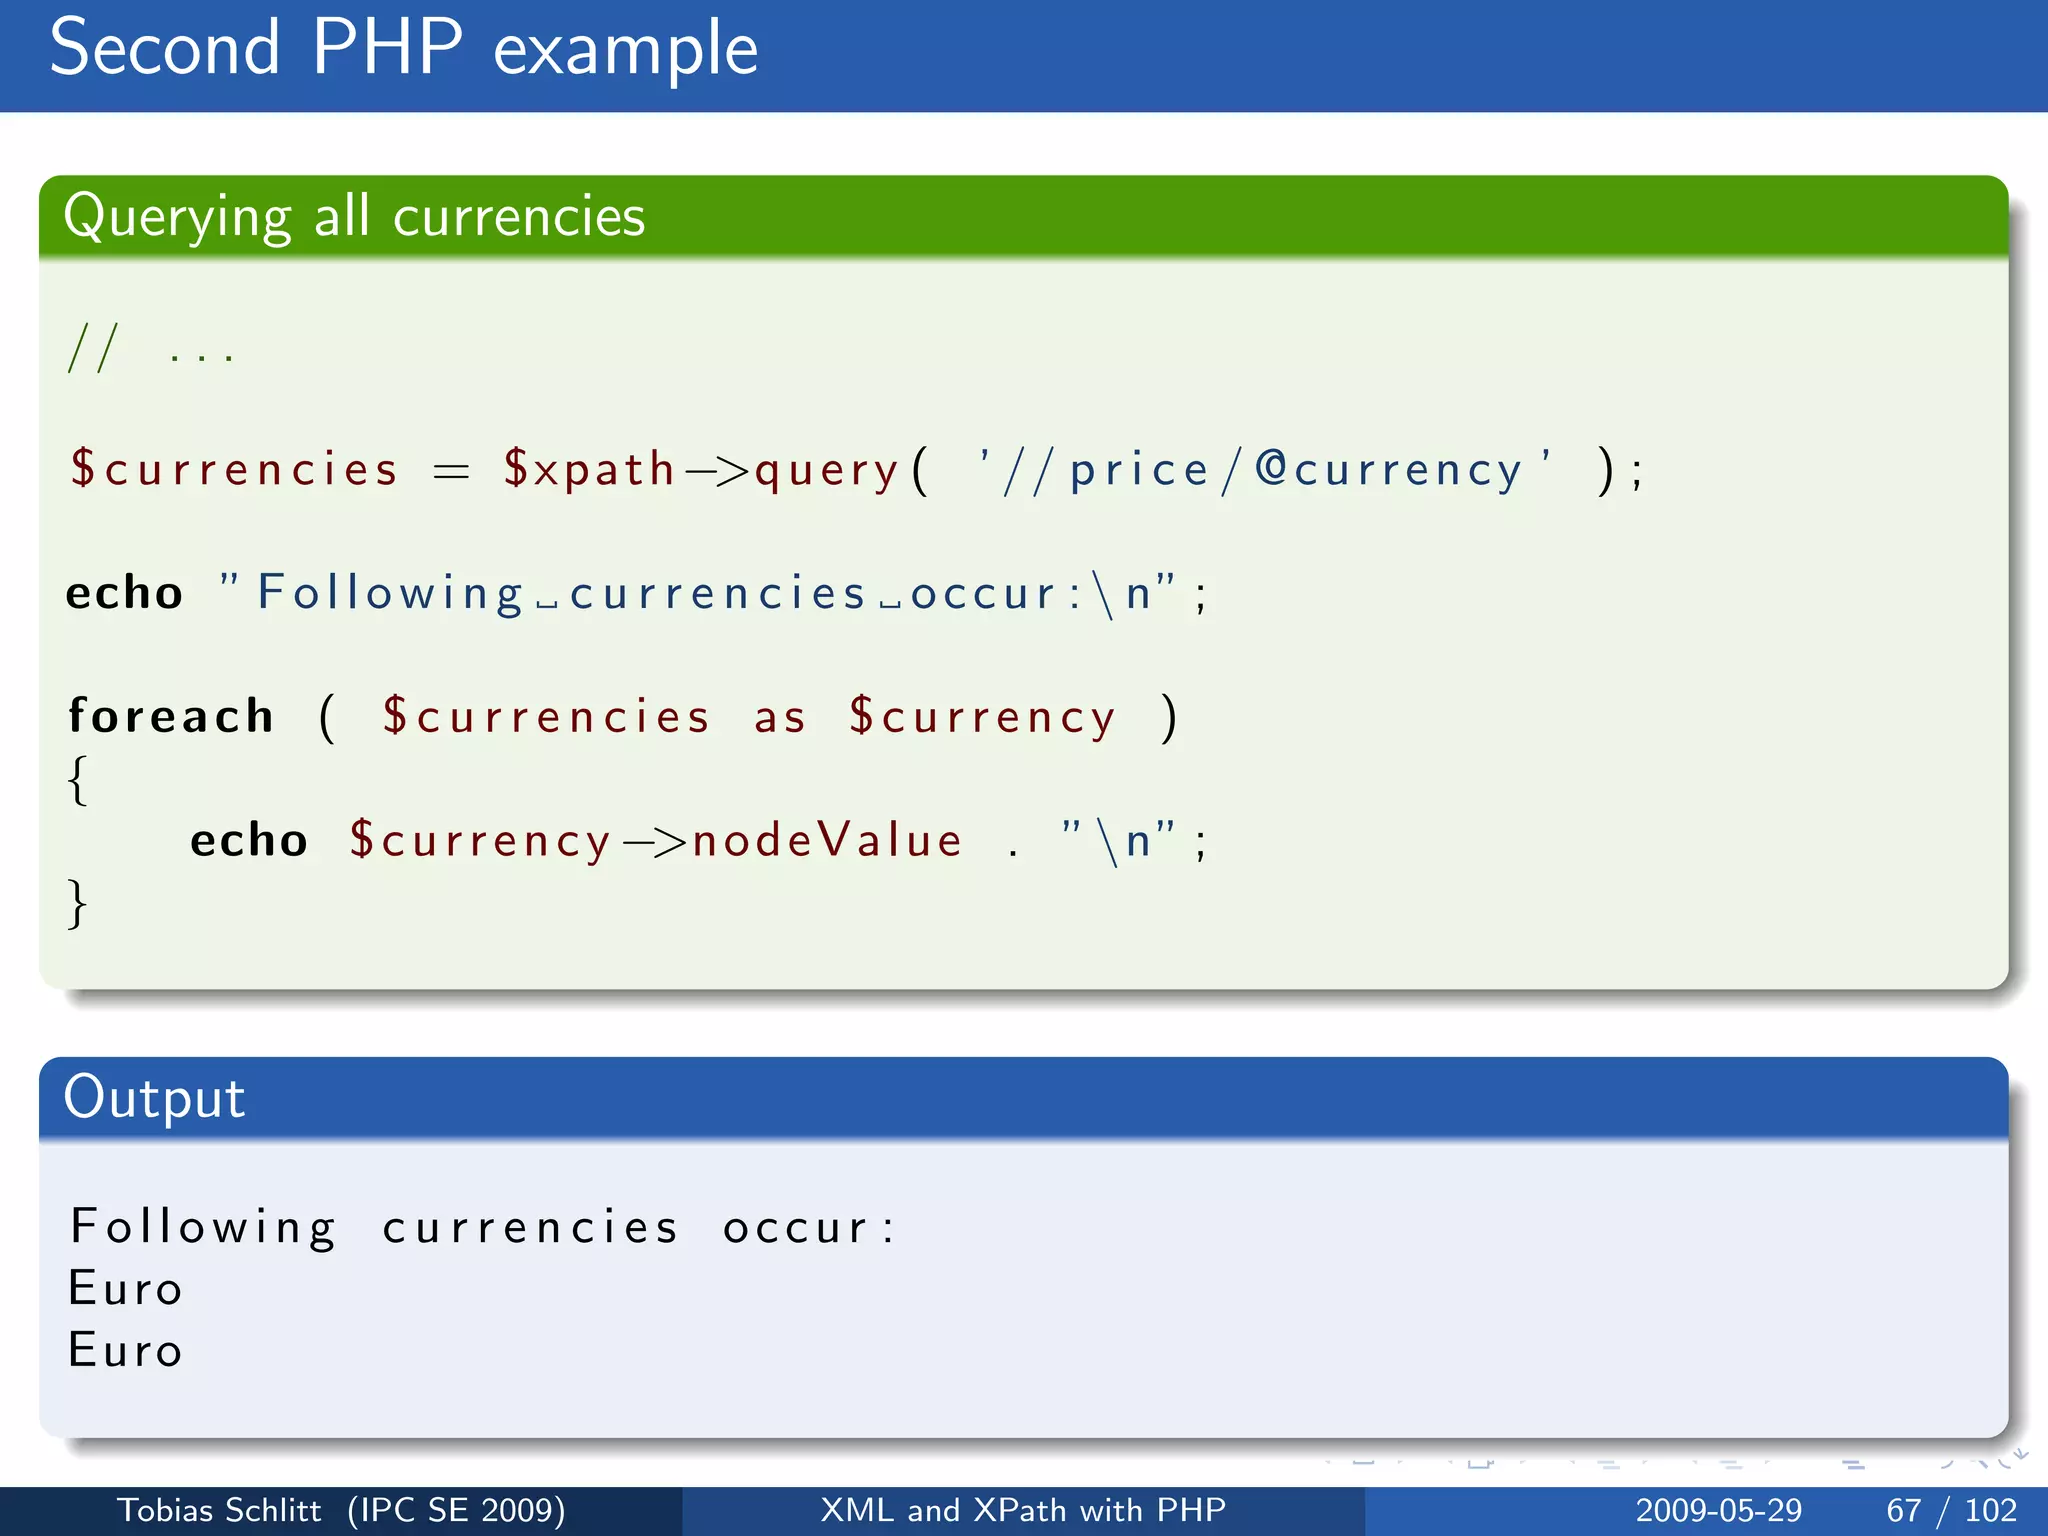Click the 'Querying all currencies' block header
Viewport: 2048px width, 1536px height.
(x=354, y=216)
